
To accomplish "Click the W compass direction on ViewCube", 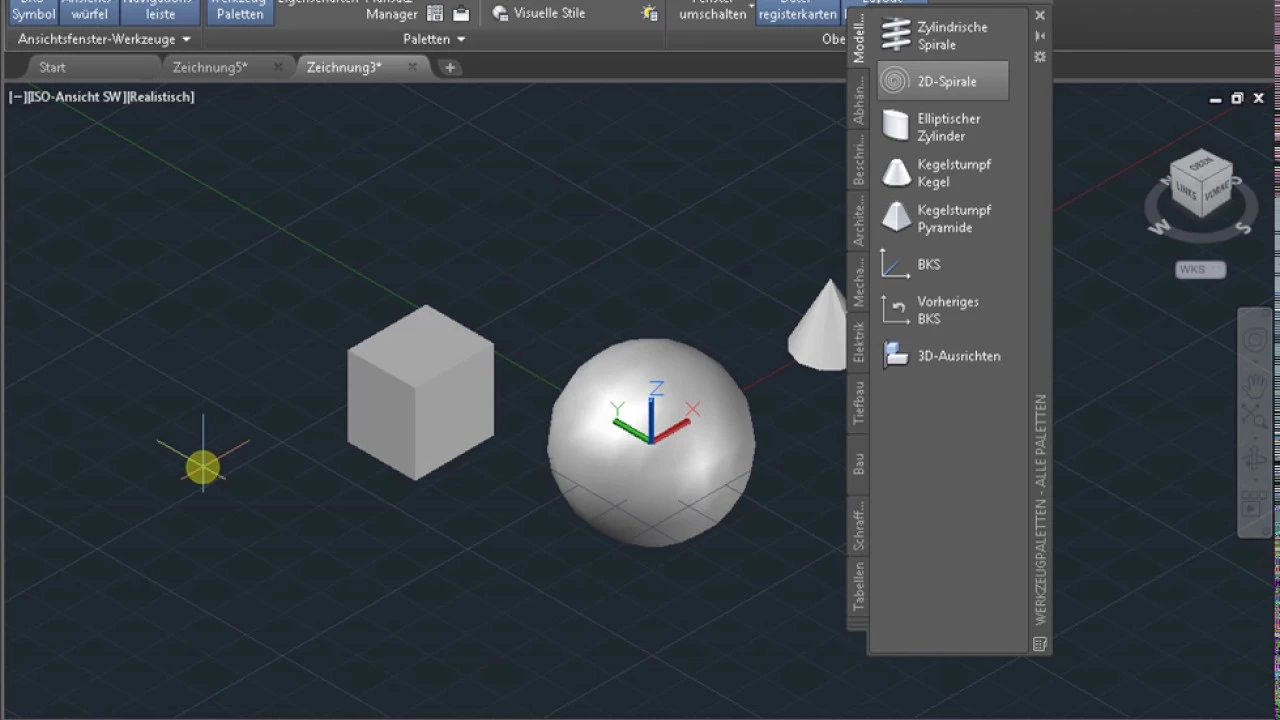I will click(1159, 228).
